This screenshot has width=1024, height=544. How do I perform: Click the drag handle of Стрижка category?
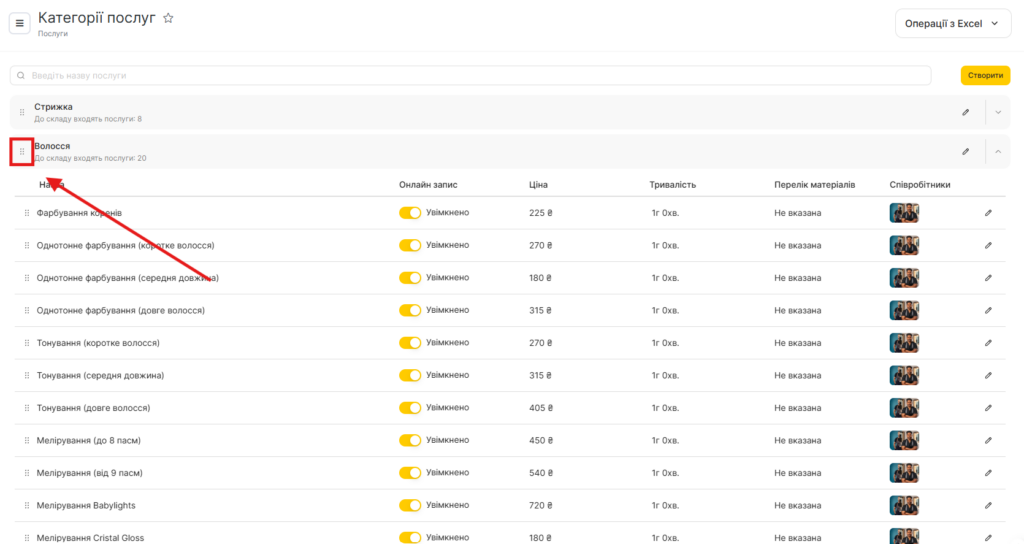tap(22, 112)
